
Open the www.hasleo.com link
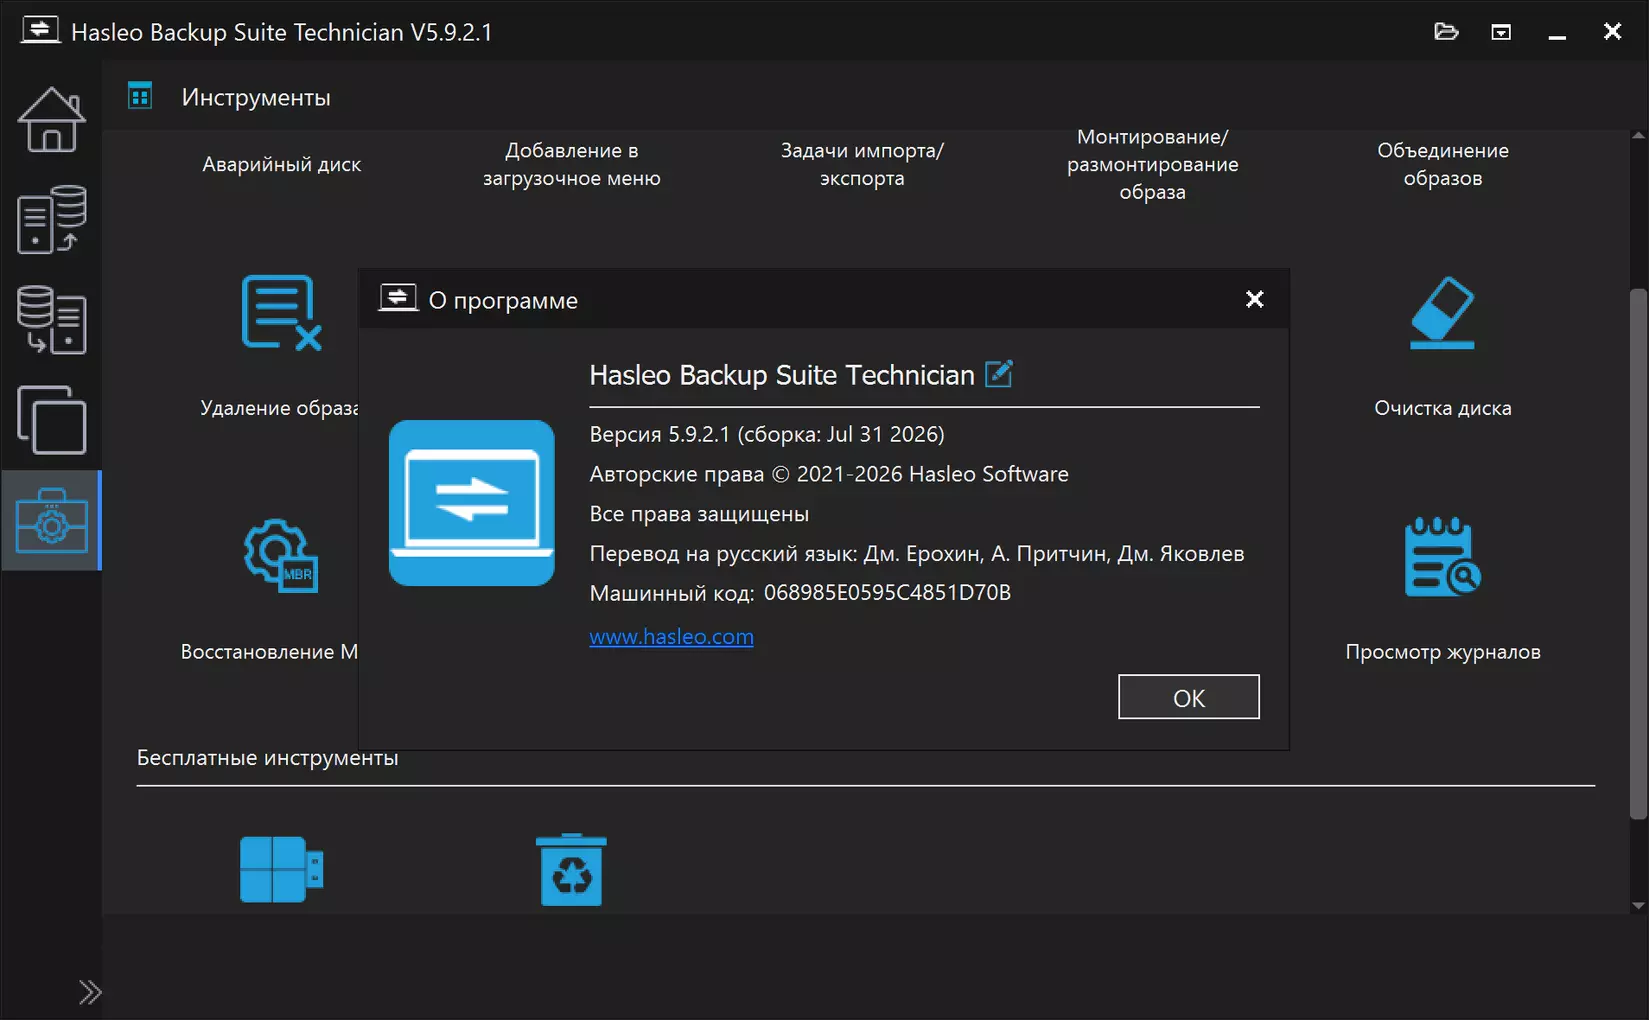point(671,637)
